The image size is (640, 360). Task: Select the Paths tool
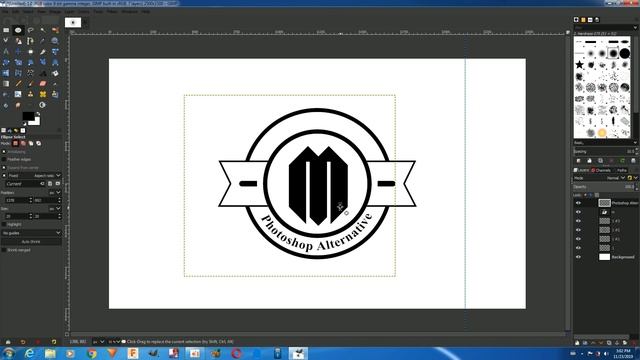click(31, 41)
